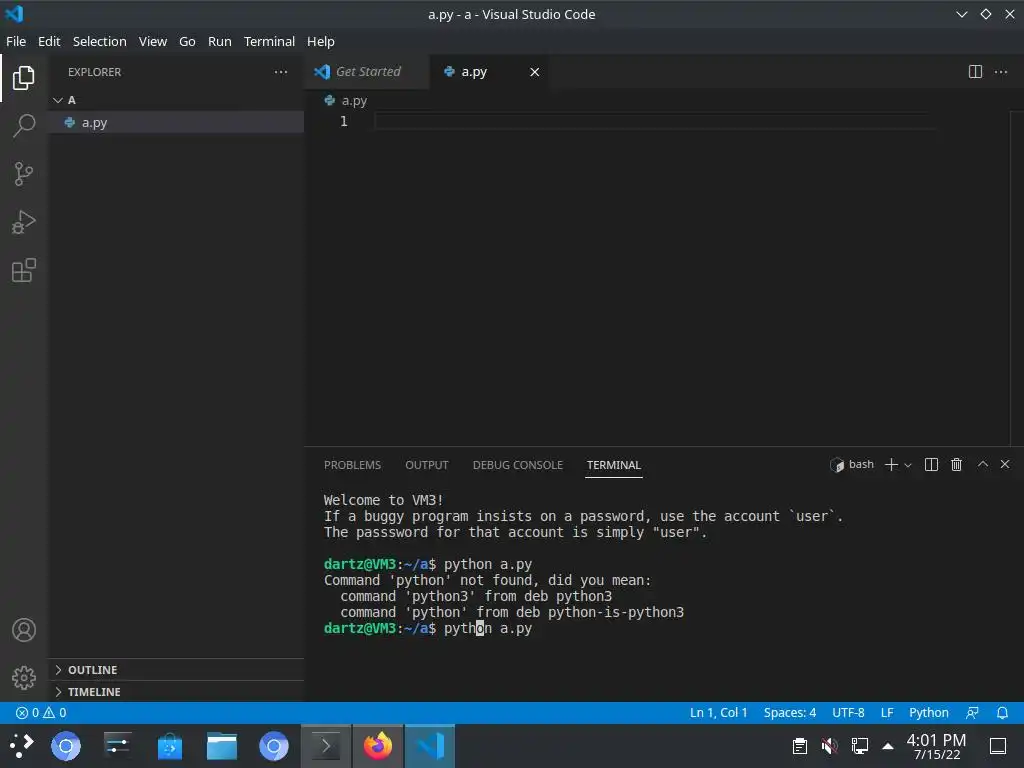Change end of line sequence LF
Image resolution: width=1024 pixels, height=768 pixels.
pyautogui.click(x=887, y=712)
